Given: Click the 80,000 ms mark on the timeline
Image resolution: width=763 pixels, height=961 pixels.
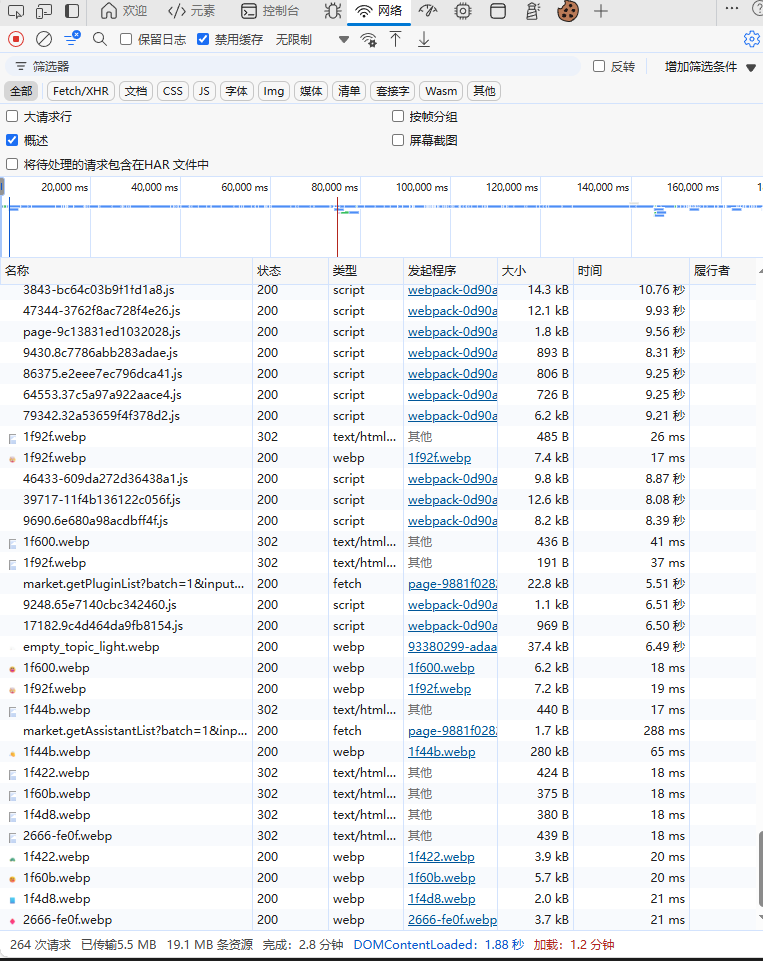Looking at the screenshot, I should 334,187.
